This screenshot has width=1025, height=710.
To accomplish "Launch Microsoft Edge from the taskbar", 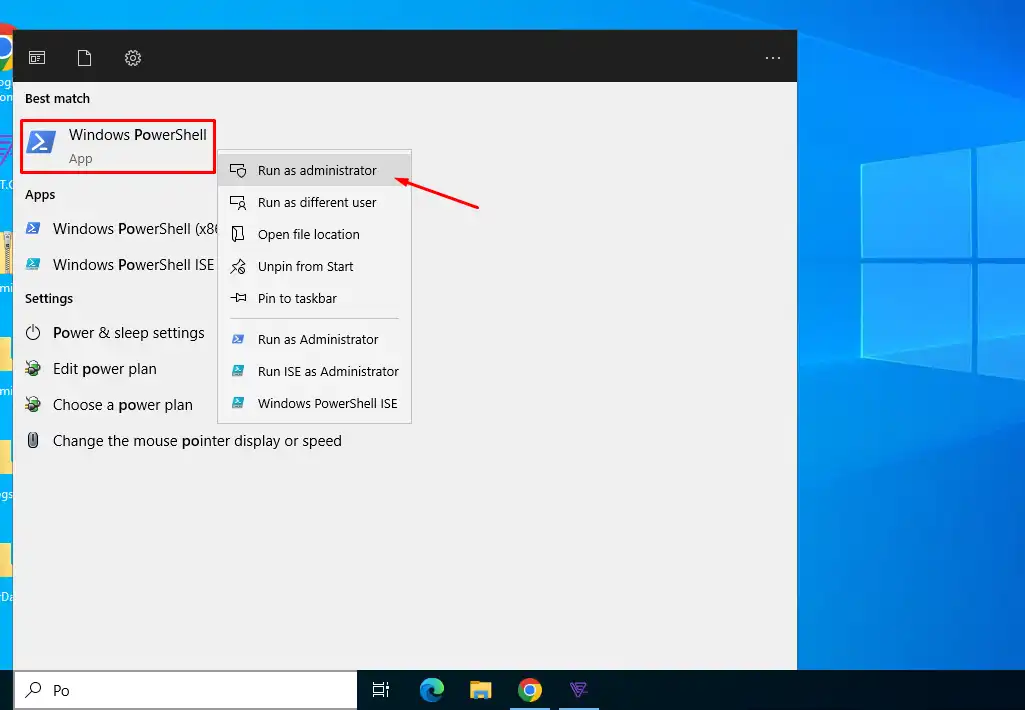I will pos(431,690).
